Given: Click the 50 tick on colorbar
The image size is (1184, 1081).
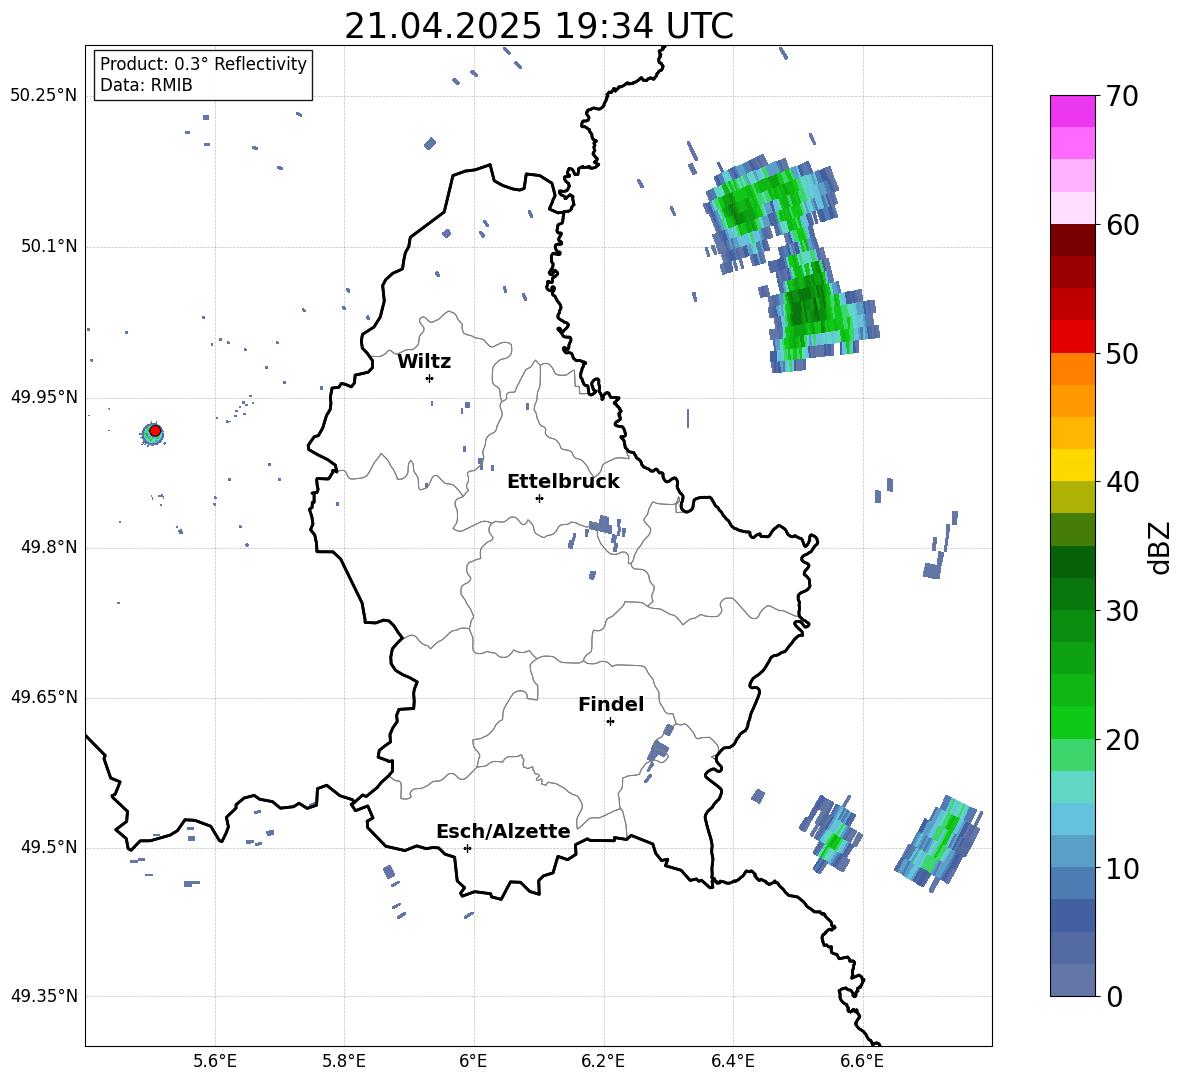Looking at the screenshot, I should (x=1122, y=353).
